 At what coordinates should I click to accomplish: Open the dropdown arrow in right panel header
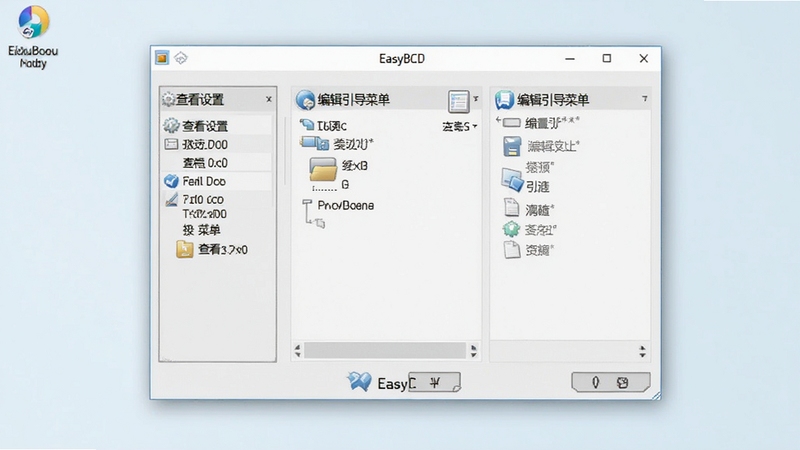pos(645,98)
